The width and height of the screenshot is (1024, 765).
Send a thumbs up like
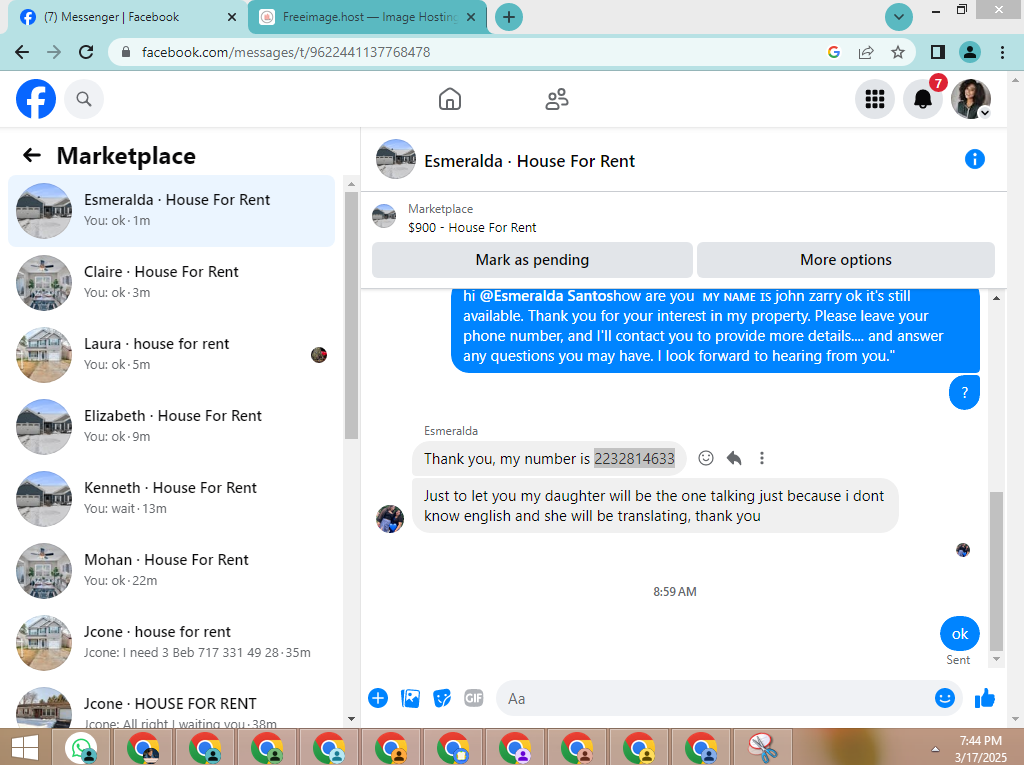pos(985,698)
